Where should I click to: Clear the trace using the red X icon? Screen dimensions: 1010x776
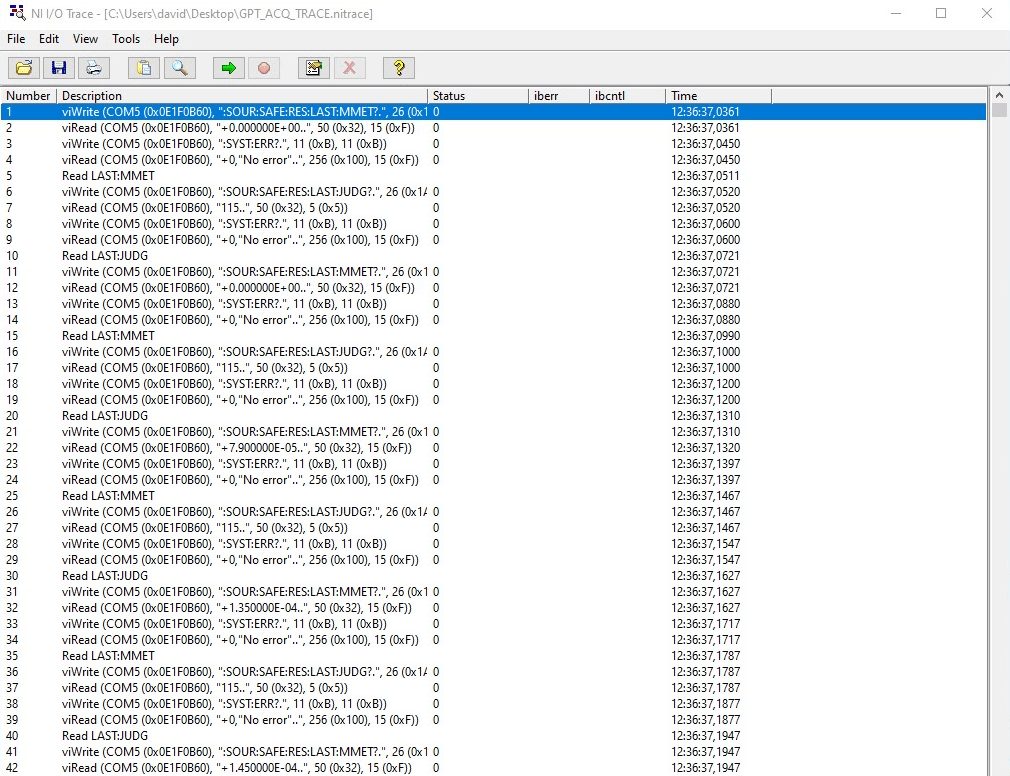point(350,68)
